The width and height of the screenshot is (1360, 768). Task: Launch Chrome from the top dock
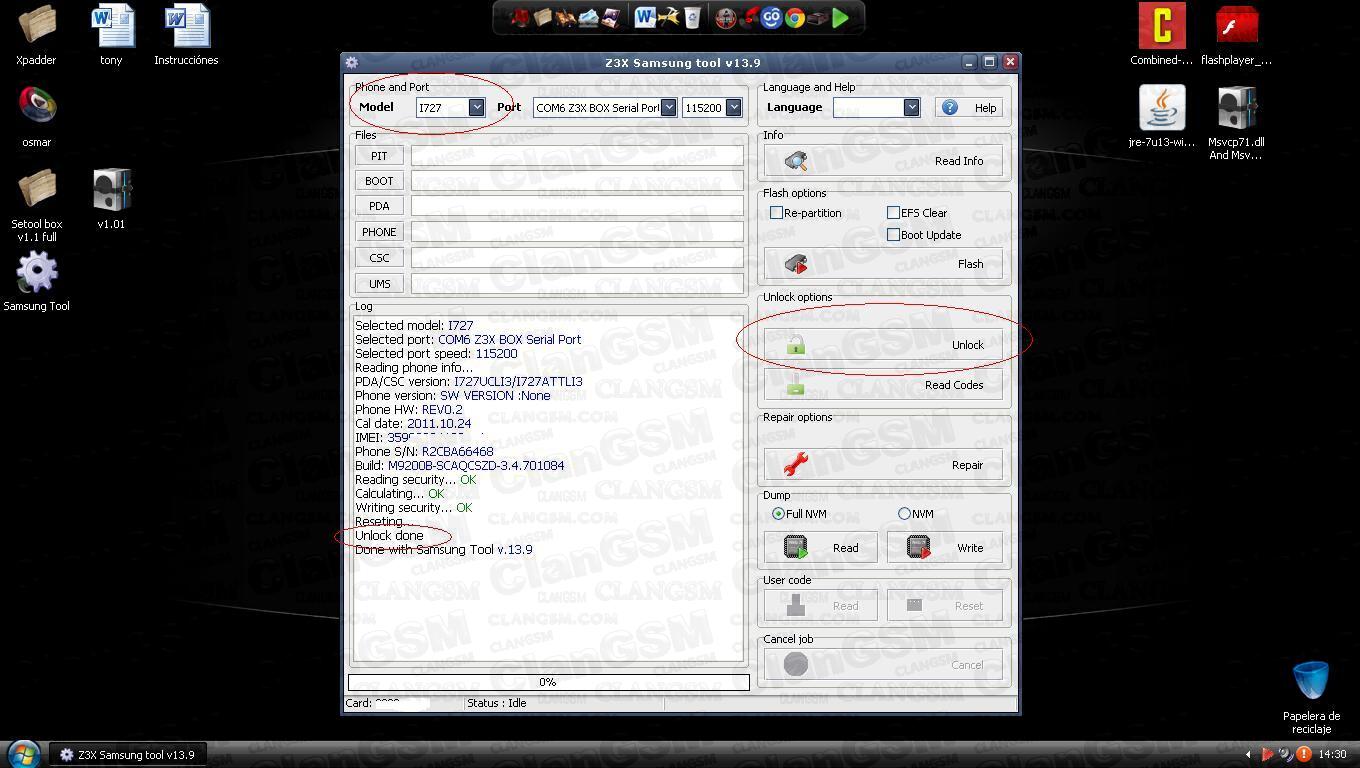point(795,18)
